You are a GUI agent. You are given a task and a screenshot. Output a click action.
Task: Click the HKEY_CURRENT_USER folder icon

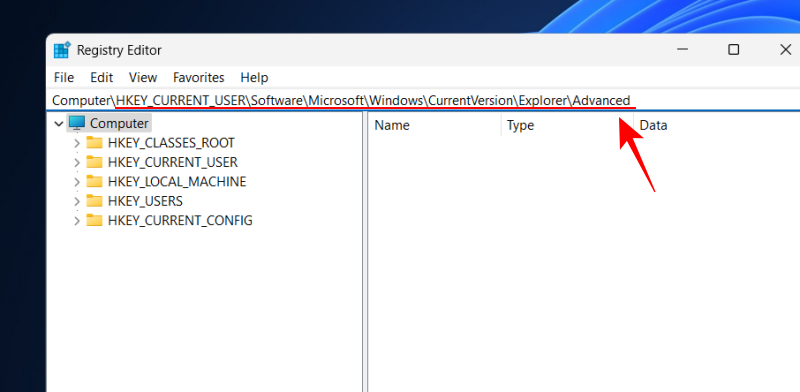pos(94,162)
